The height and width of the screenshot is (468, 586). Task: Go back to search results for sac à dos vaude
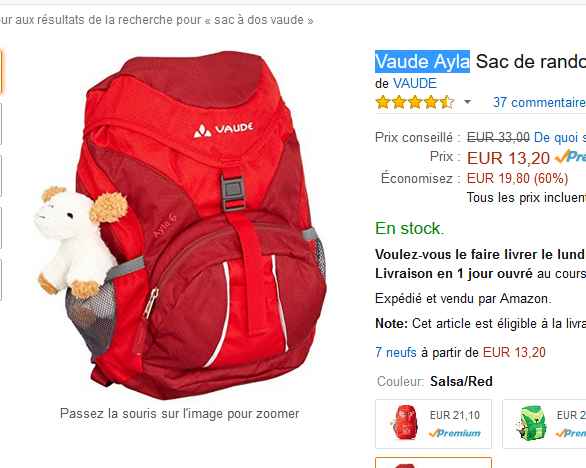156,19
